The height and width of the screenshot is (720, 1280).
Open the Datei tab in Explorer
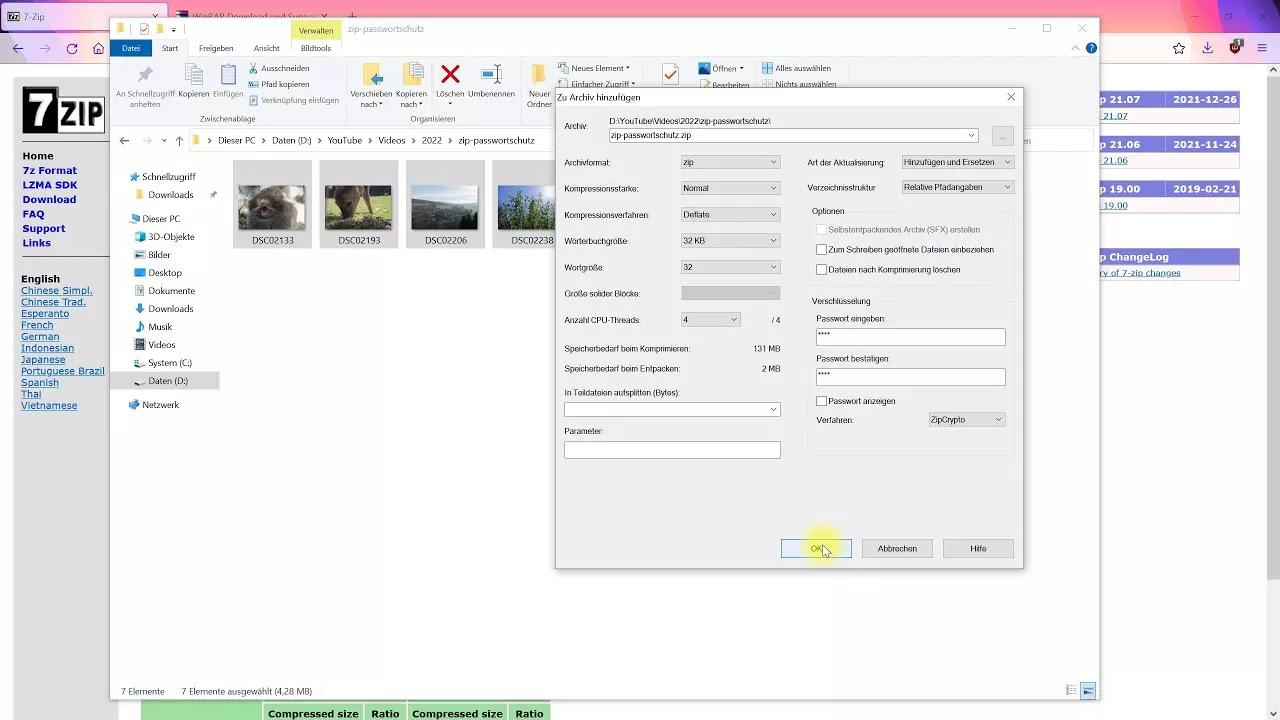[x=131, y=48]
